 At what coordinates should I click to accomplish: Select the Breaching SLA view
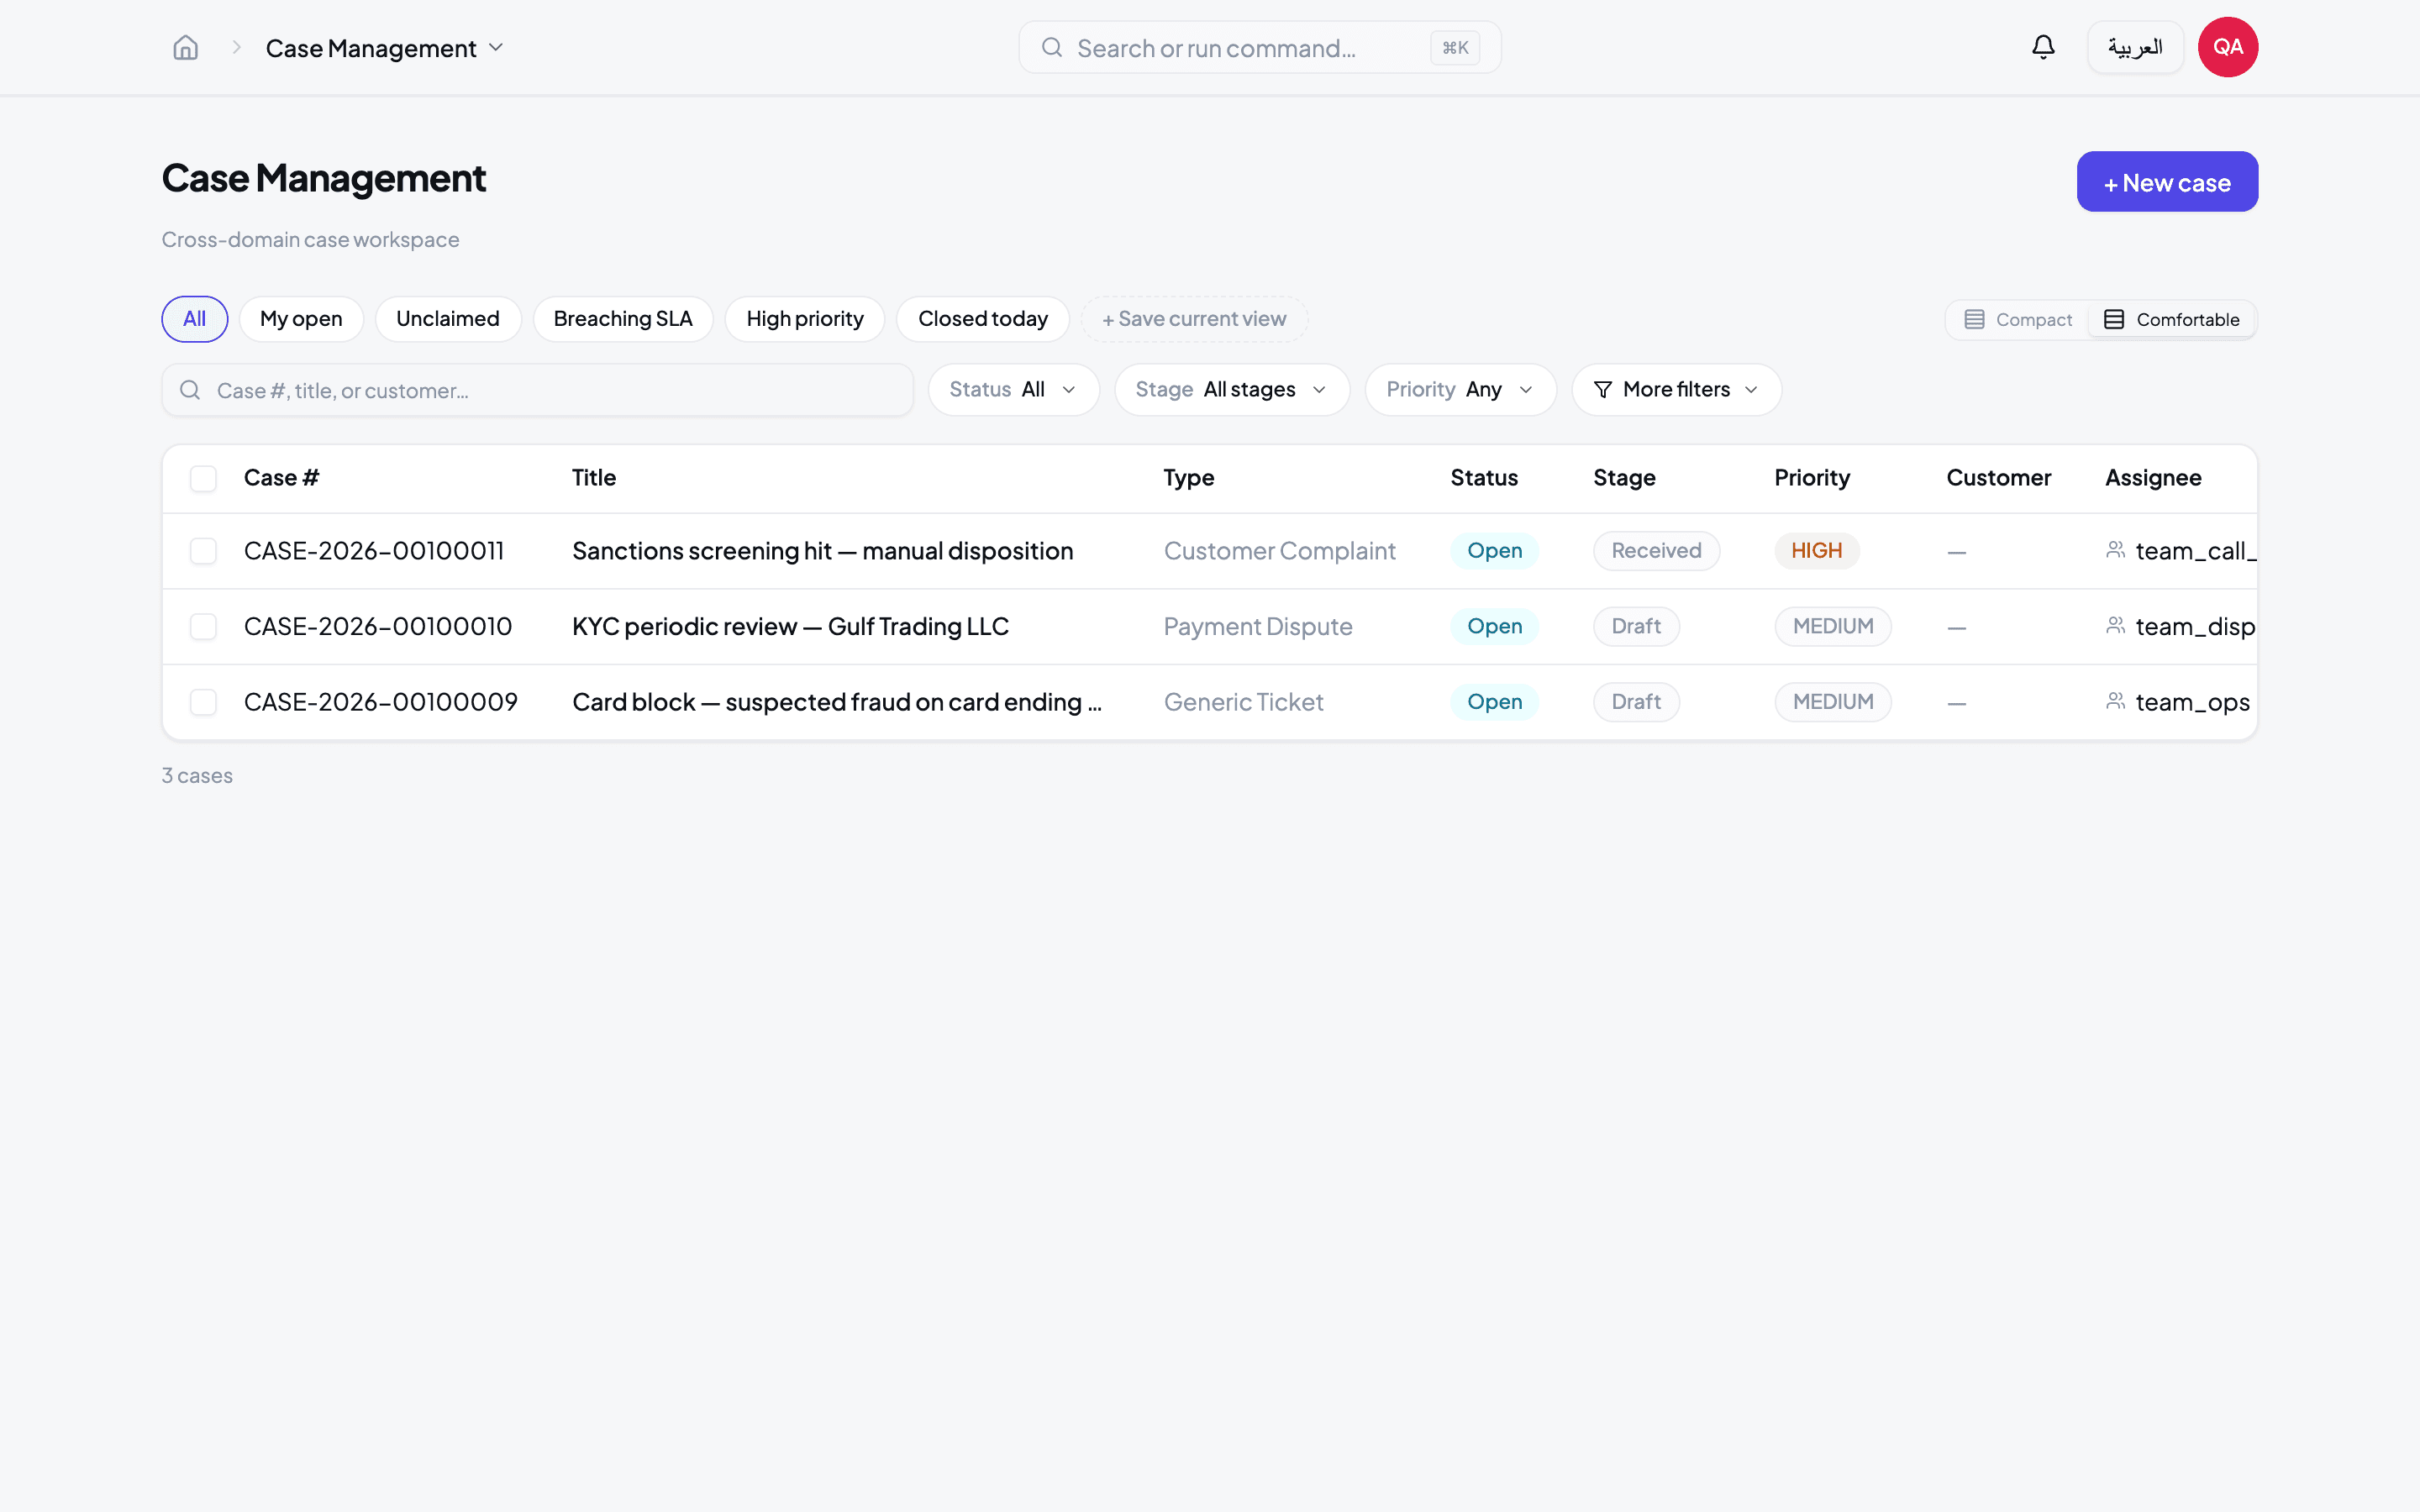[623, 319]
